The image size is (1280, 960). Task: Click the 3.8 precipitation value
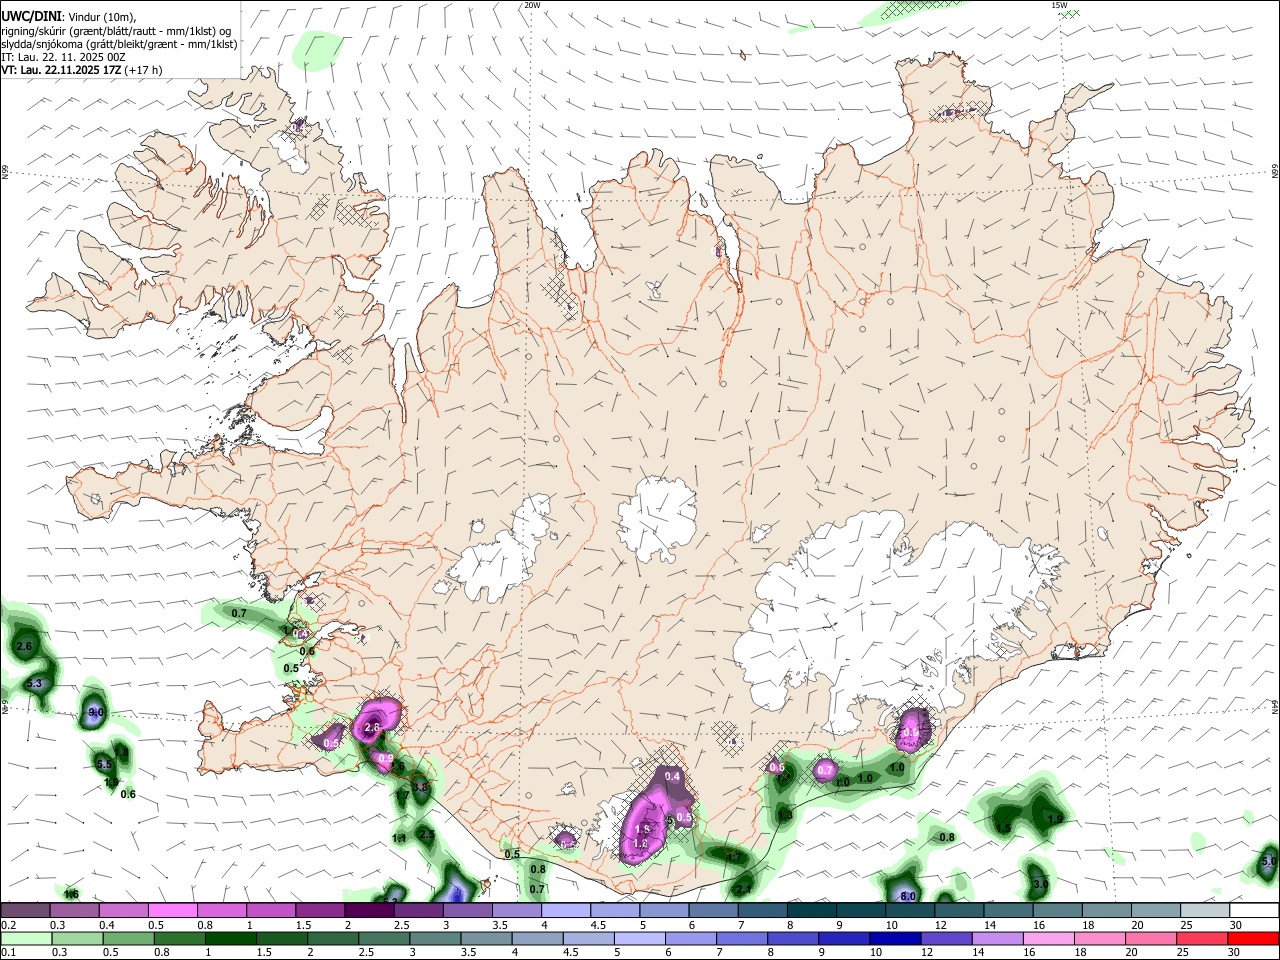click(420, 787)
